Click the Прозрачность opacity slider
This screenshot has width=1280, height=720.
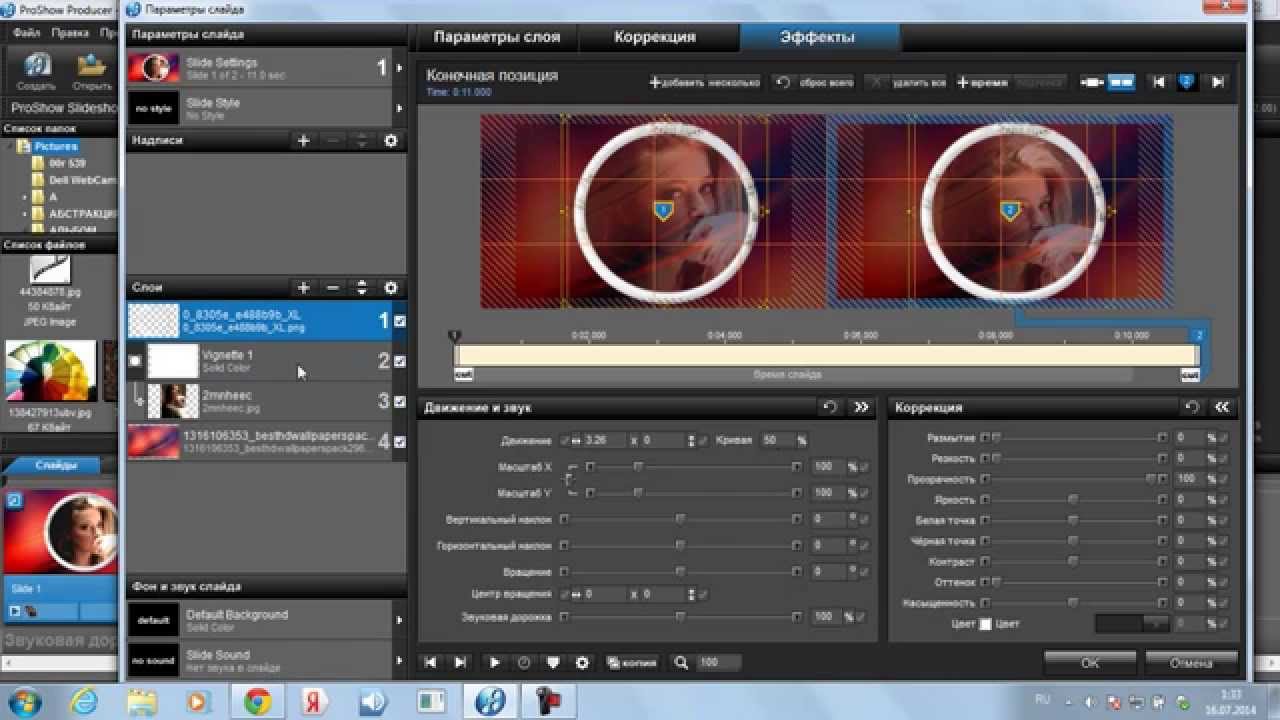tap(1072, 479)
